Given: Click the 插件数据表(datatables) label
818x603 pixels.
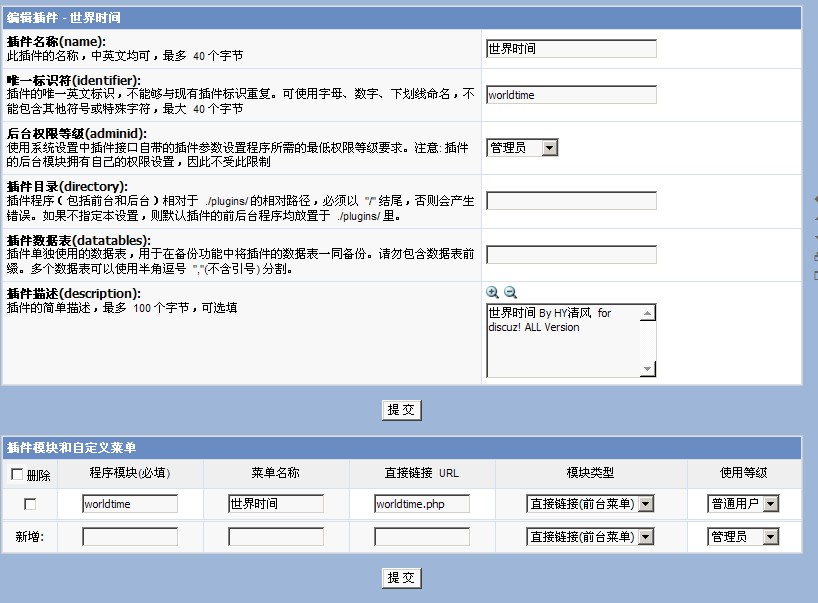Looking at the screenshot, I should click(x=79, y=240).
